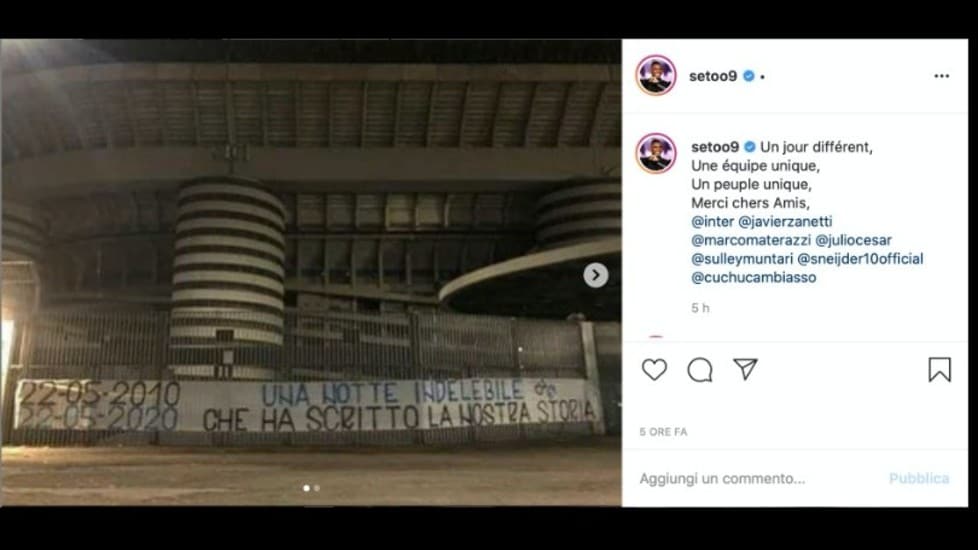Open the three-dot more options menu

pos(942,76)
